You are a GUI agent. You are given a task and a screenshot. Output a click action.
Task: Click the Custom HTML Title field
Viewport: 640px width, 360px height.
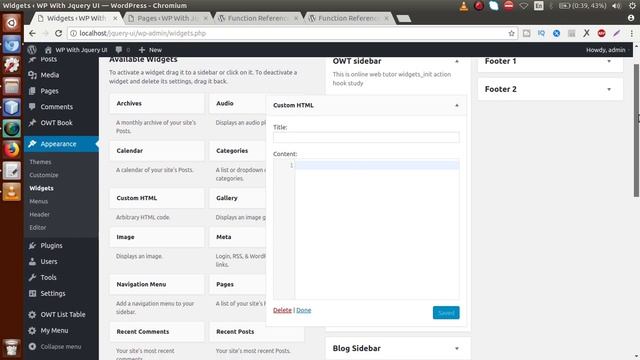pos(366,138)
